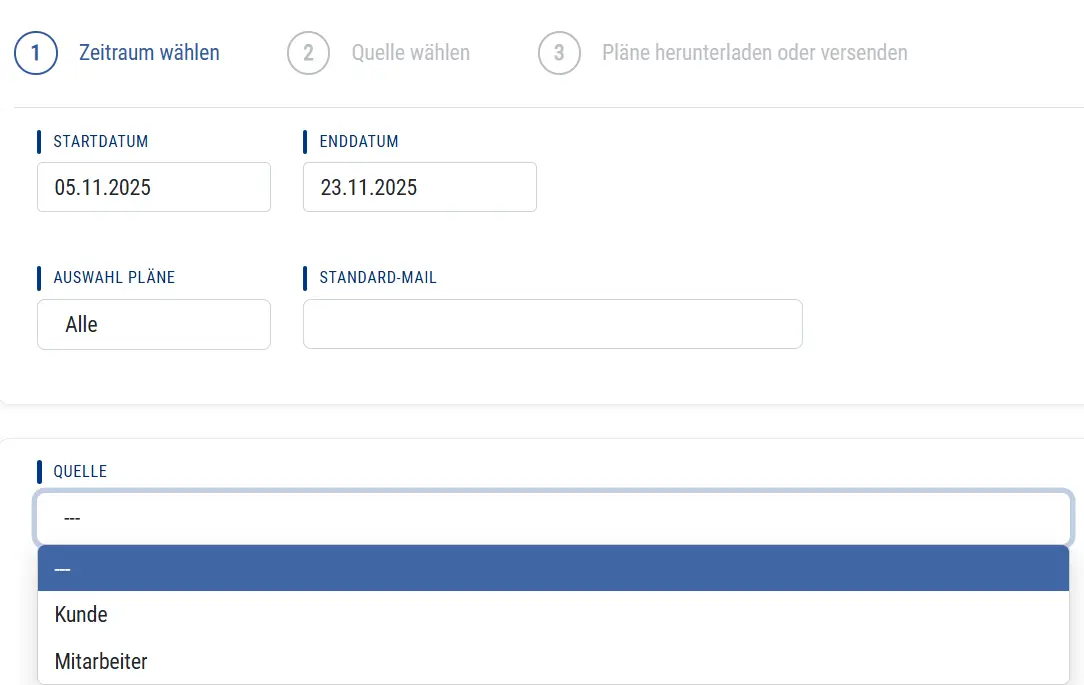This screenshot has width=1084, height=685.
Task: Collapse the open Quelle dropdown box
Action: pos(552,518)
